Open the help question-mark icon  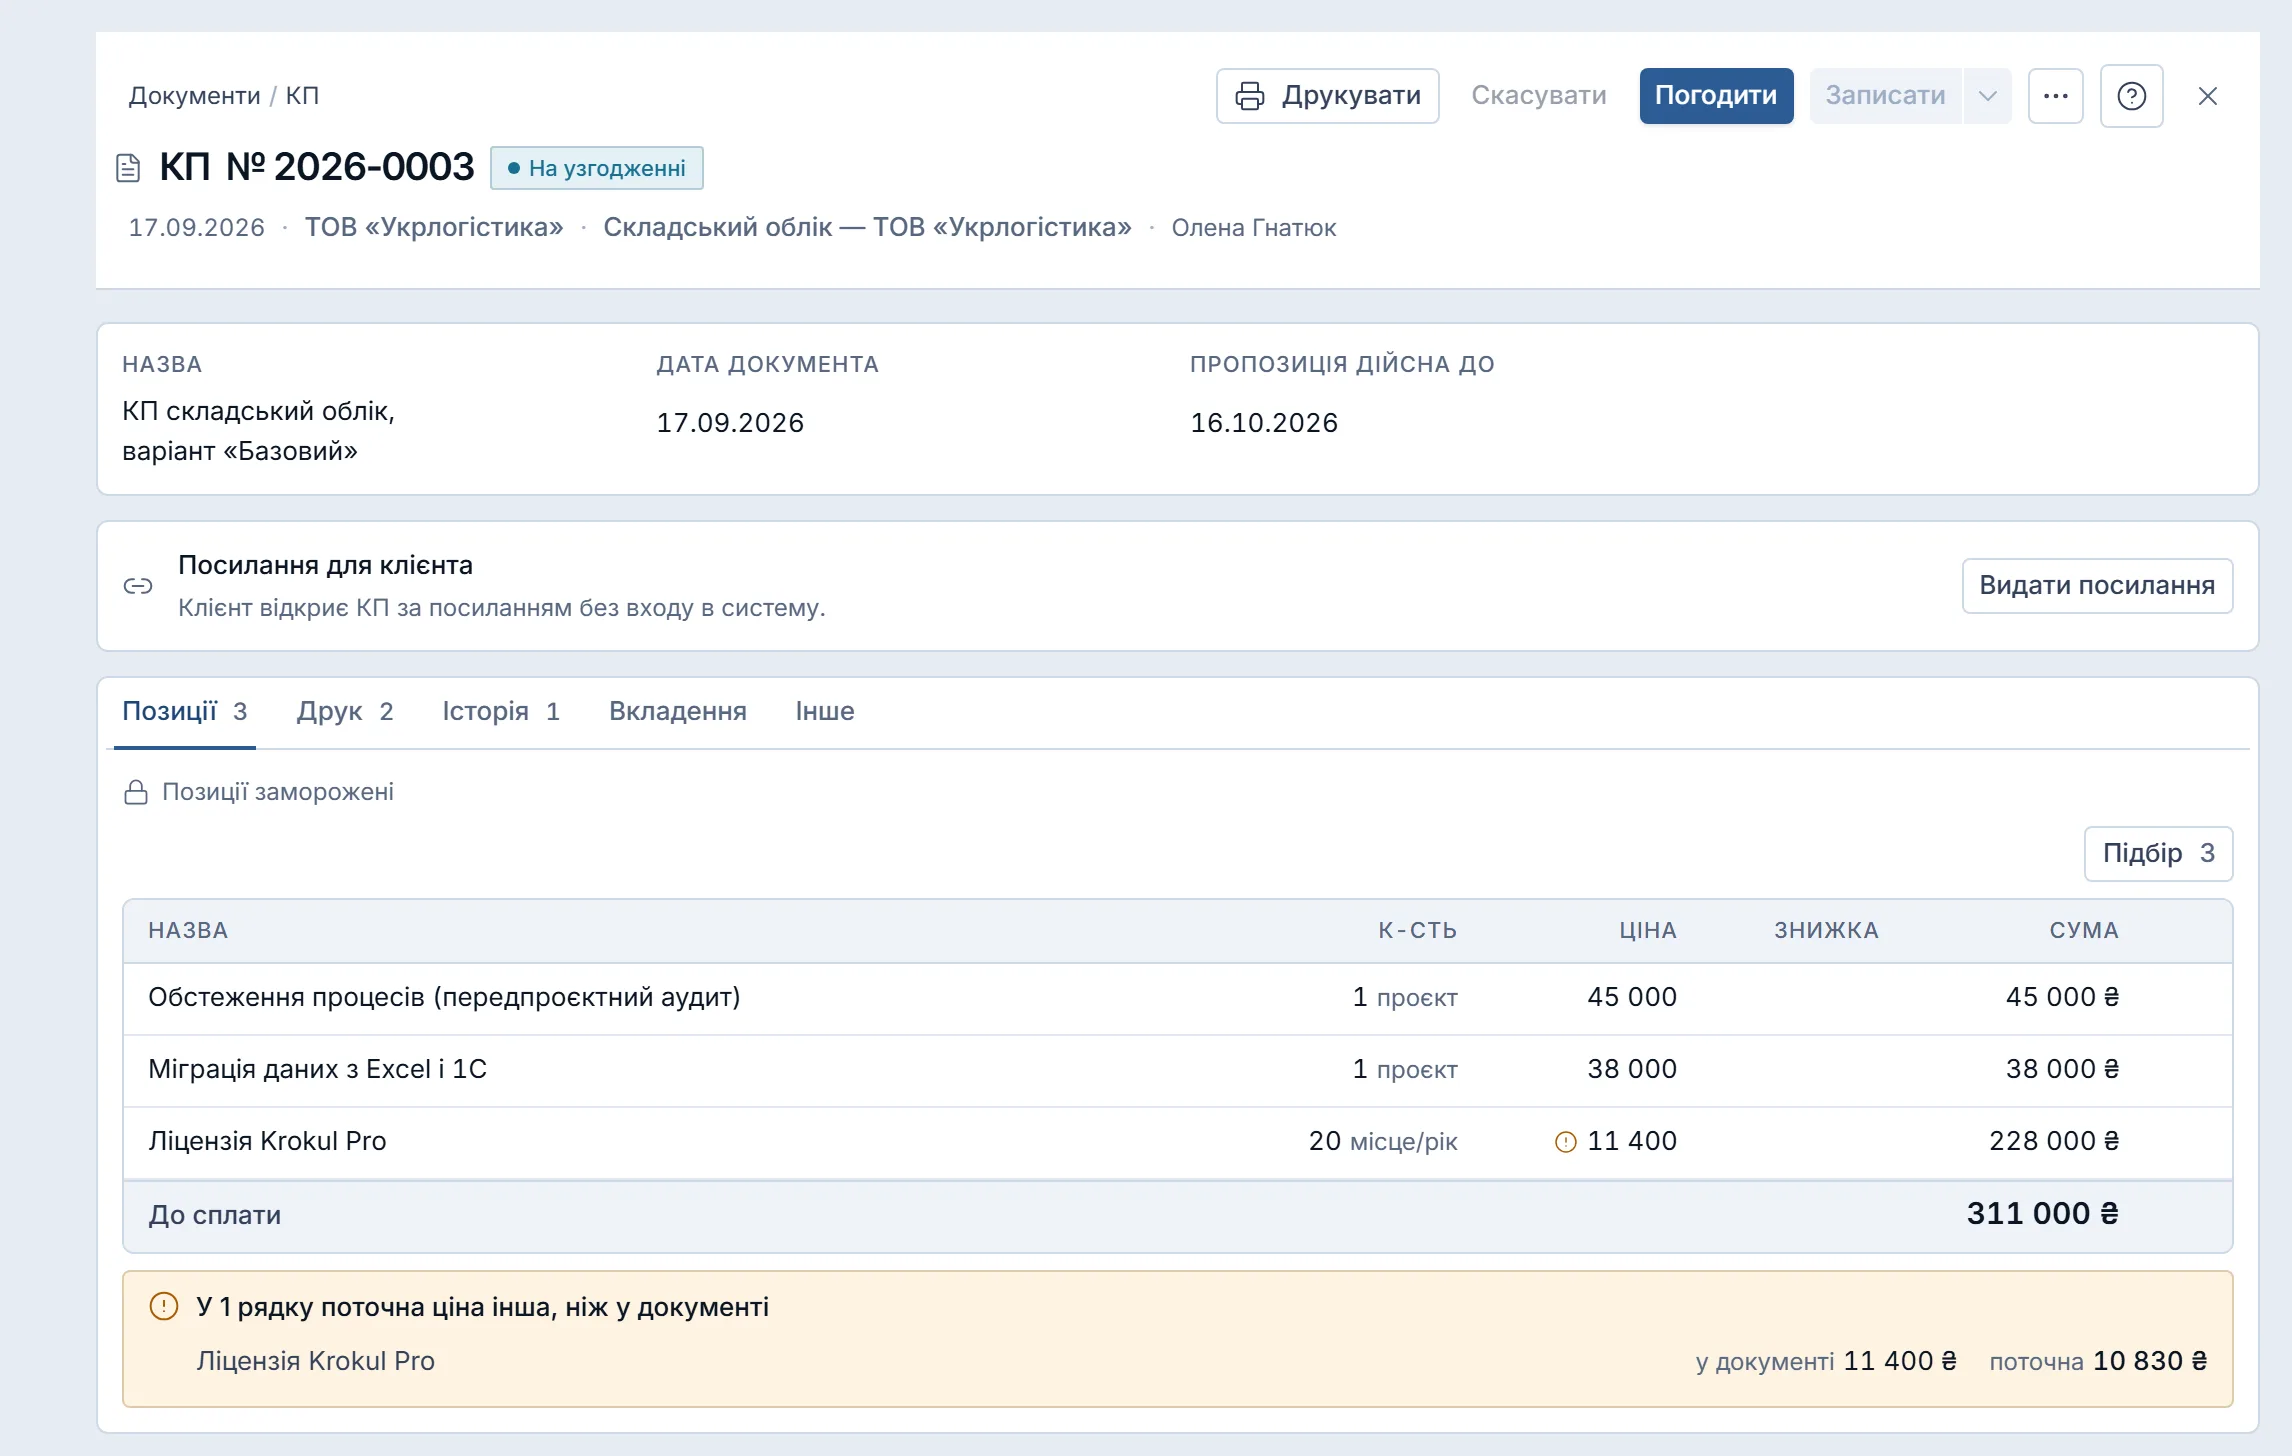pos(2131,96)
